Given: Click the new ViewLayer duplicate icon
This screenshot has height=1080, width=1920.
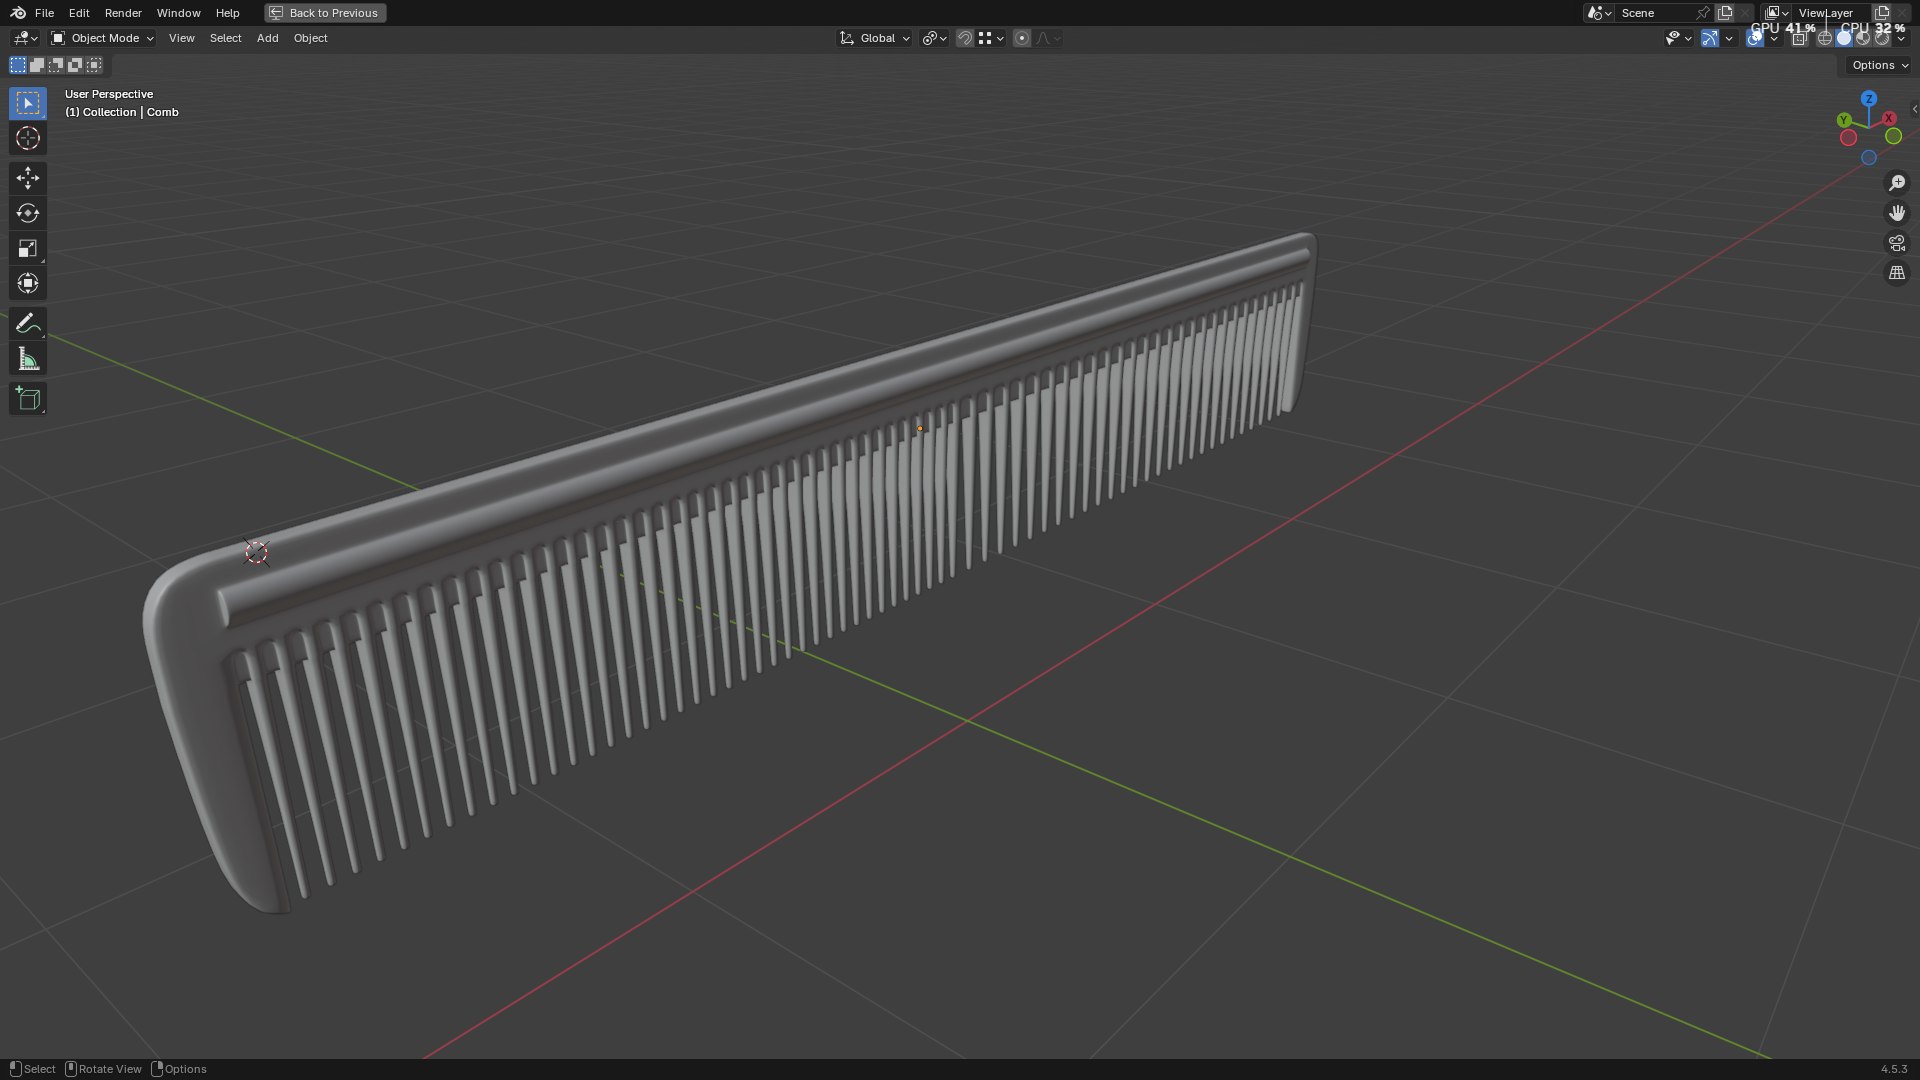Looking at the screenshot, I should [x=1882, y=13].
